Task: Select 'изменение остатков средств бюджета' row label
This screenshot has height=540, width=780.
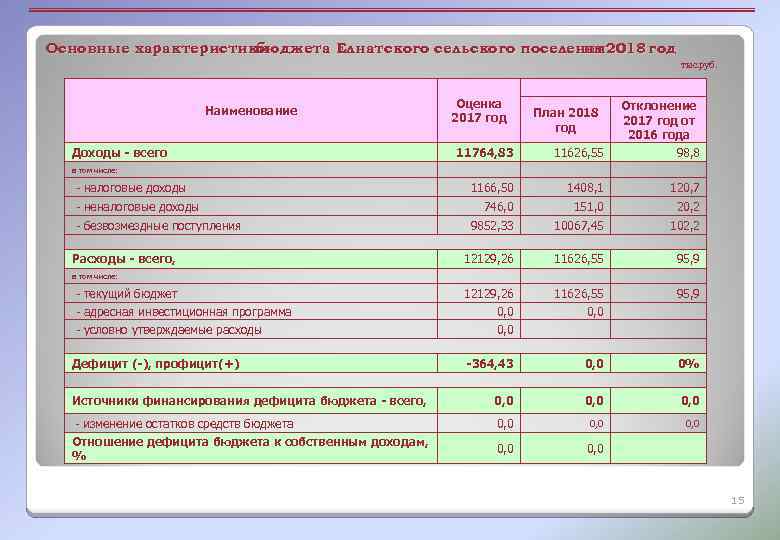Action: pyautogui.click(x=185, y=424)
